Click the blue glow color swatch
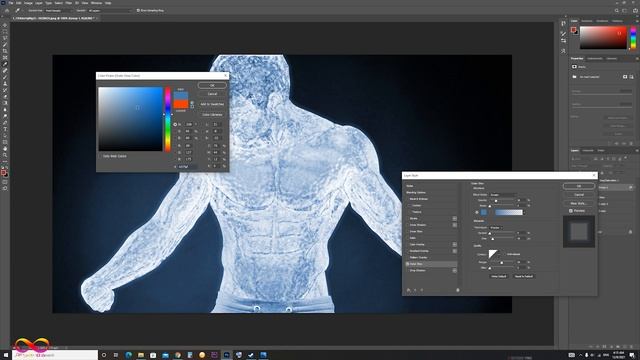The image size is (640, 360). tap(484, 212)
